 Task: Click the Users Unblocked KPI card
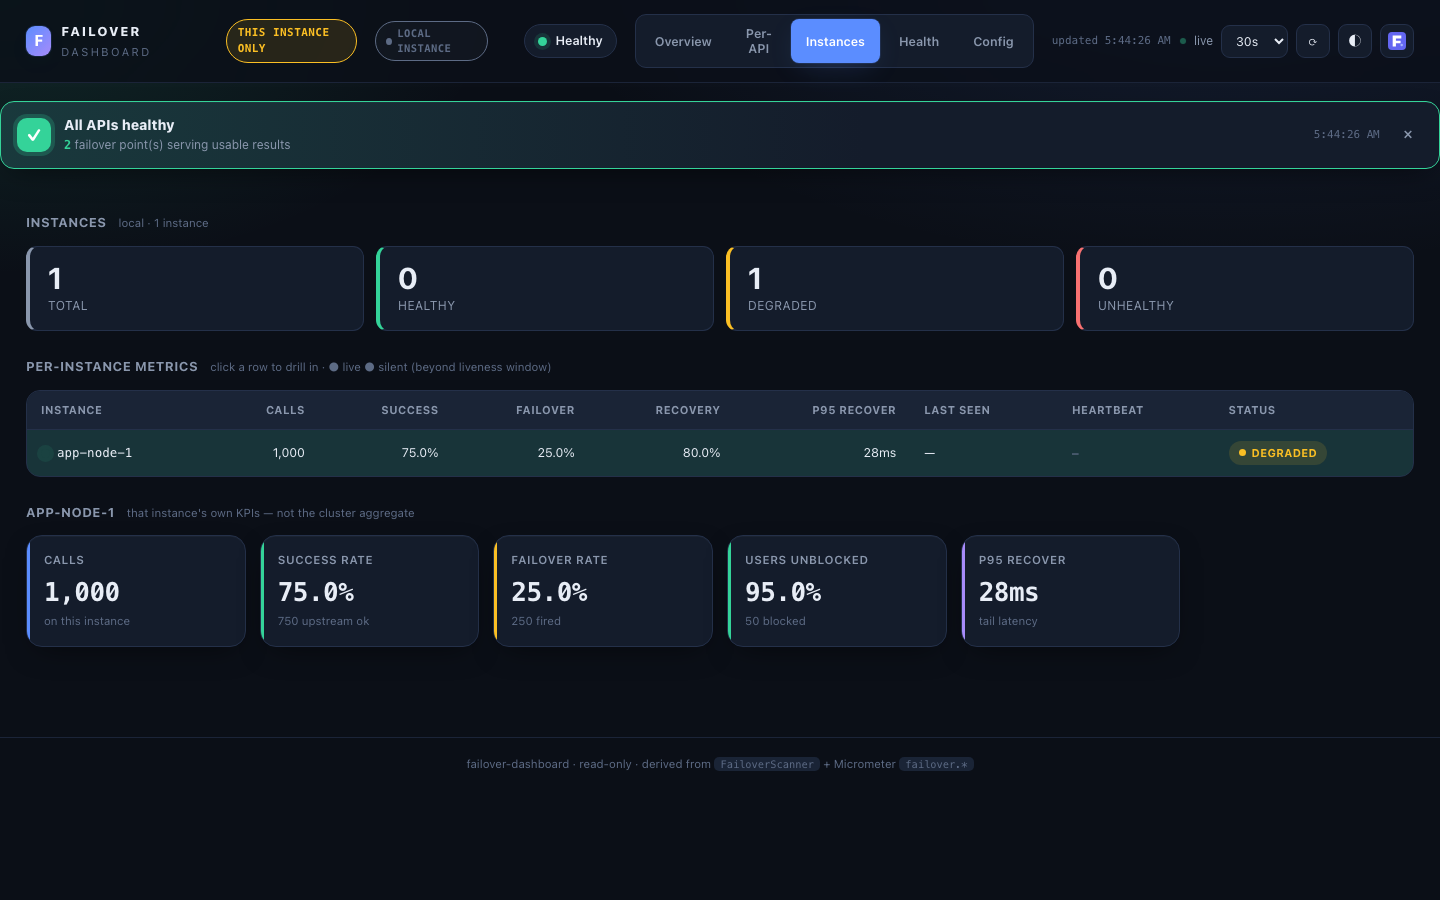(837, 591)
